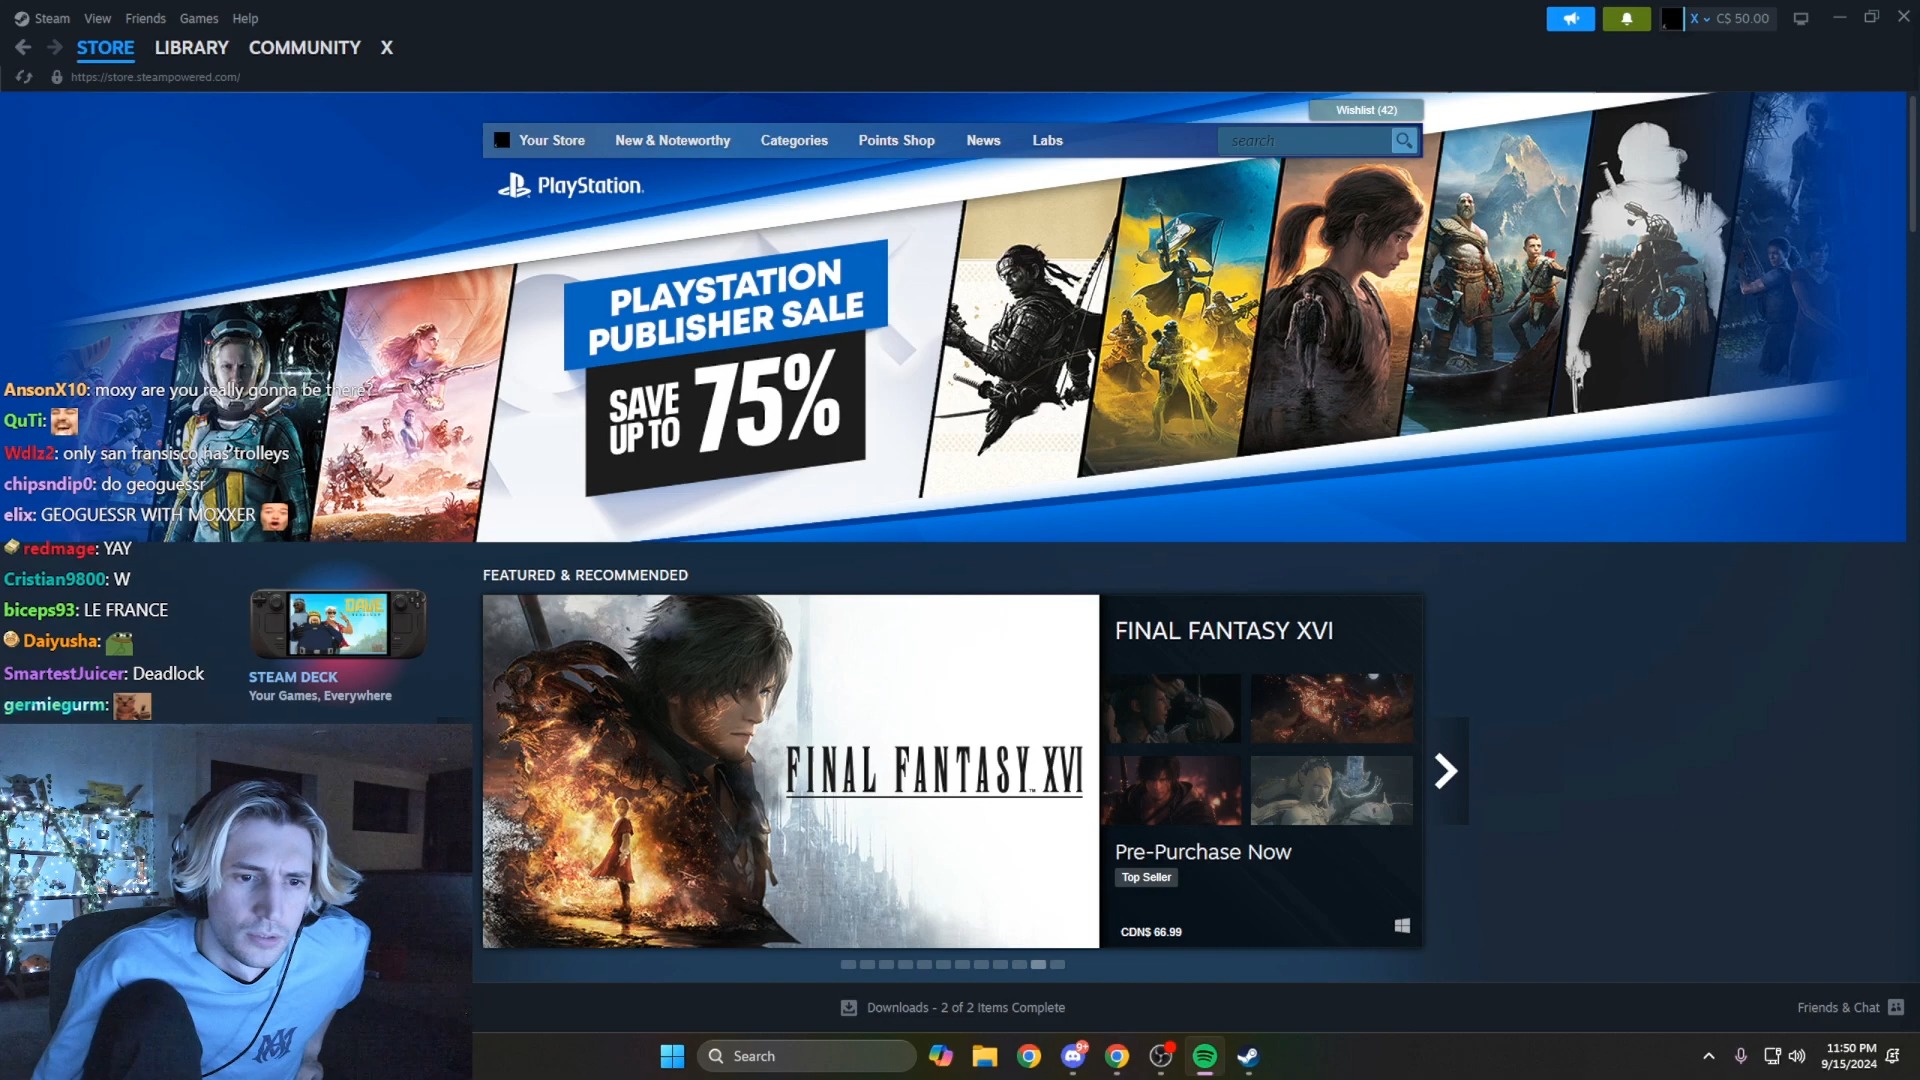1920x1080 pixels.
Task: Select the Steam home/refresh page icon
Action: pos(22,75)
